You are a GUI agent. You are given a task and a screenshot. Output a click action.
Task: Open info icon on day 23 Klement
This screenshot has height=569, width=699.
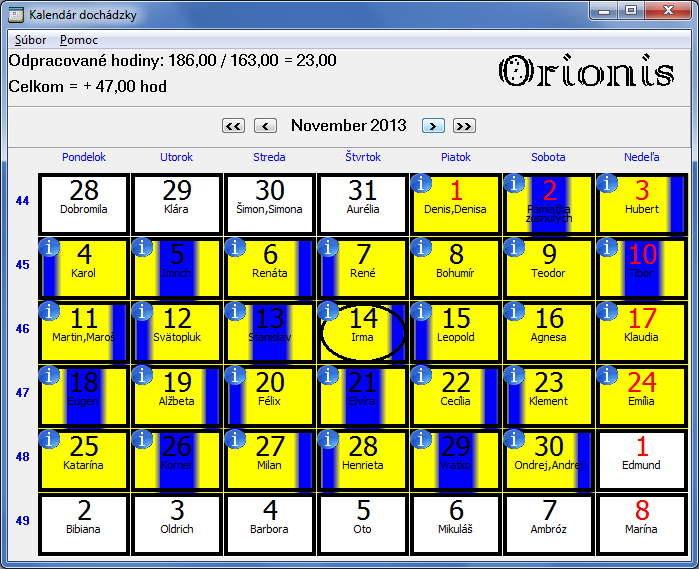coord(514,375)
